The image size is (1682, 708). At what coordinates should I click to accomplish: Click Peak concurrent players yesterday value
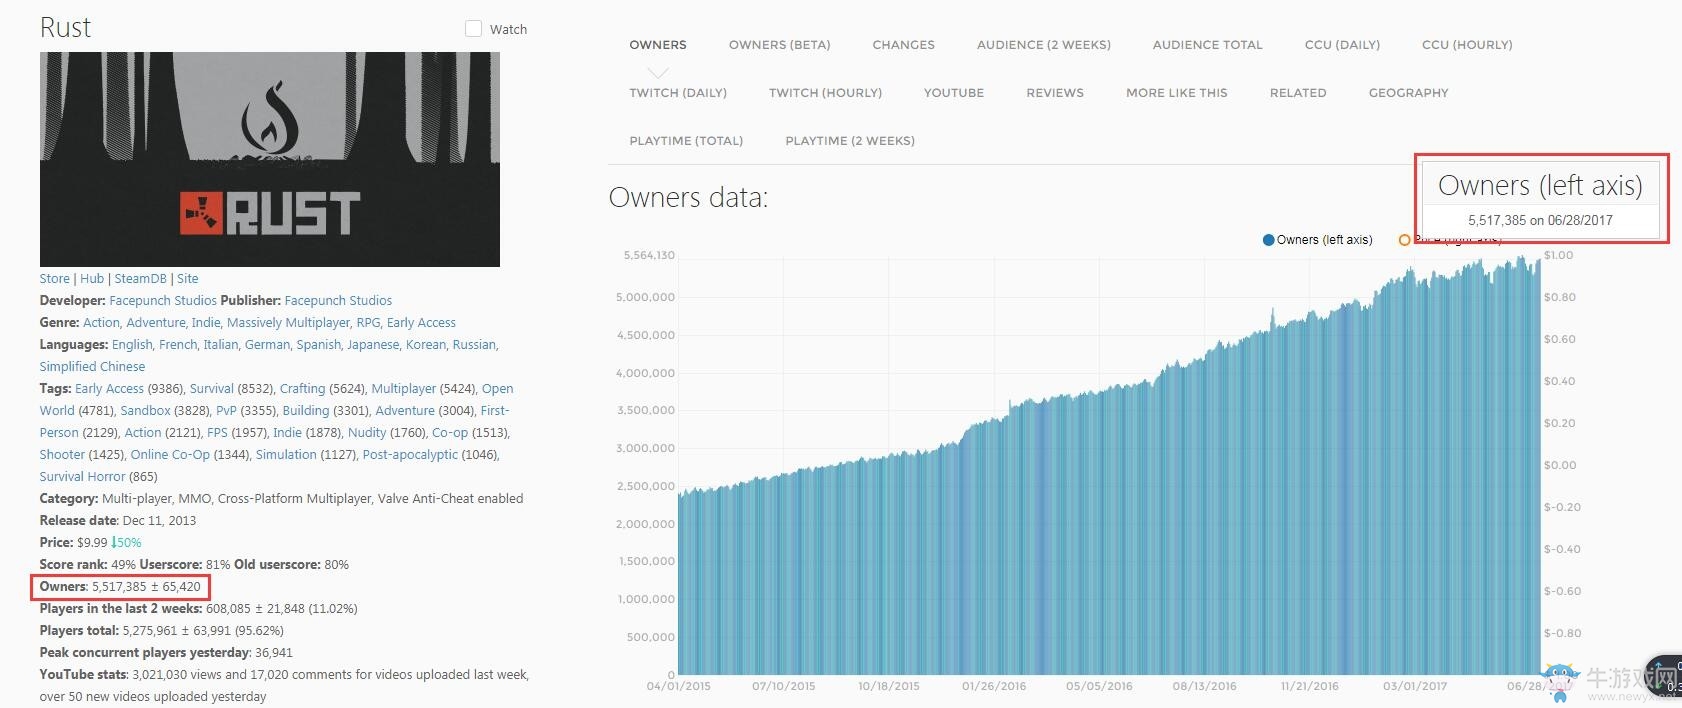point(274,653)
